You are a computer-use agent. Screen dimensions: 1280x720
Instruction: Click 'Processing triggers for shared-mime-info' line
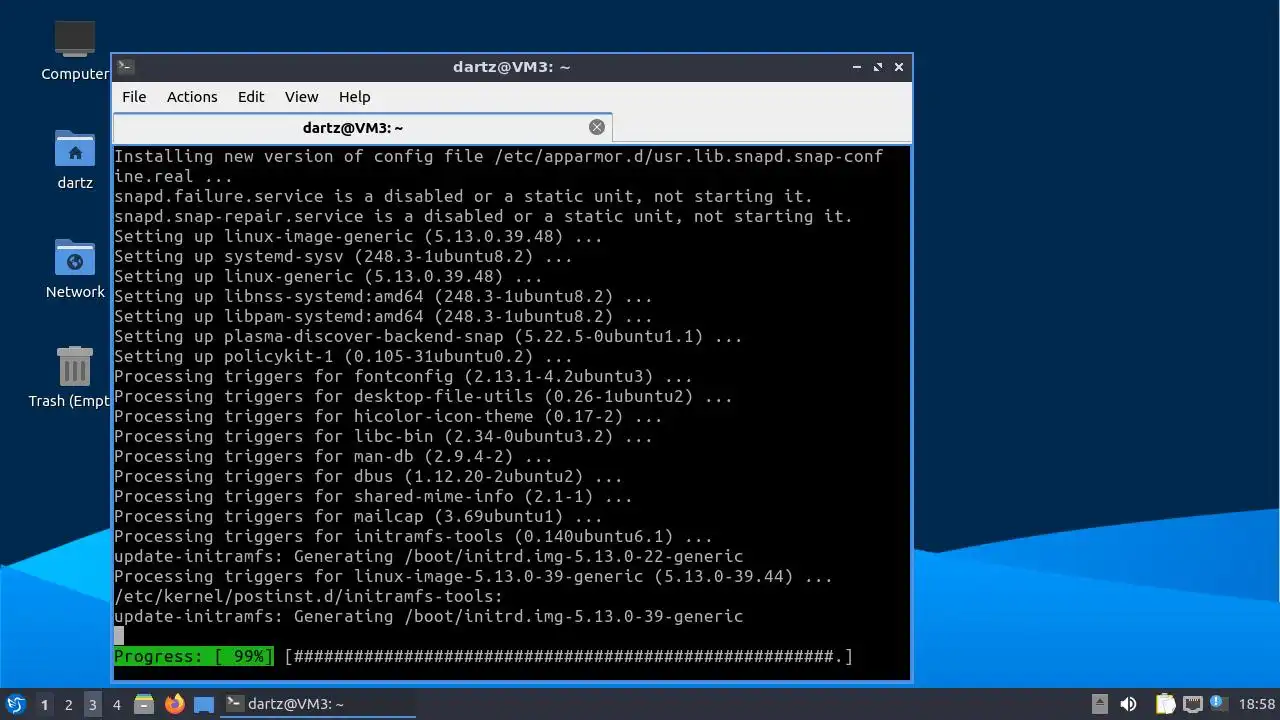pyautogui.click(x=373, y=496)
